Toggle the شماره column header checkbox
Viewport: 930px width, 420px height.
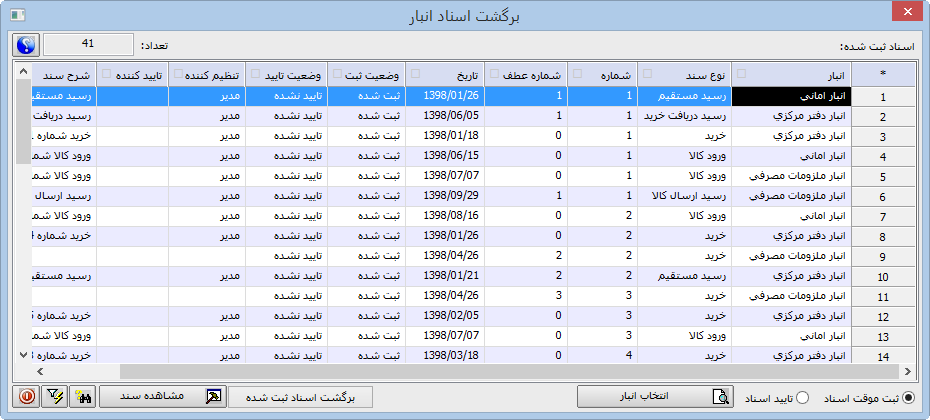[577, 74]
